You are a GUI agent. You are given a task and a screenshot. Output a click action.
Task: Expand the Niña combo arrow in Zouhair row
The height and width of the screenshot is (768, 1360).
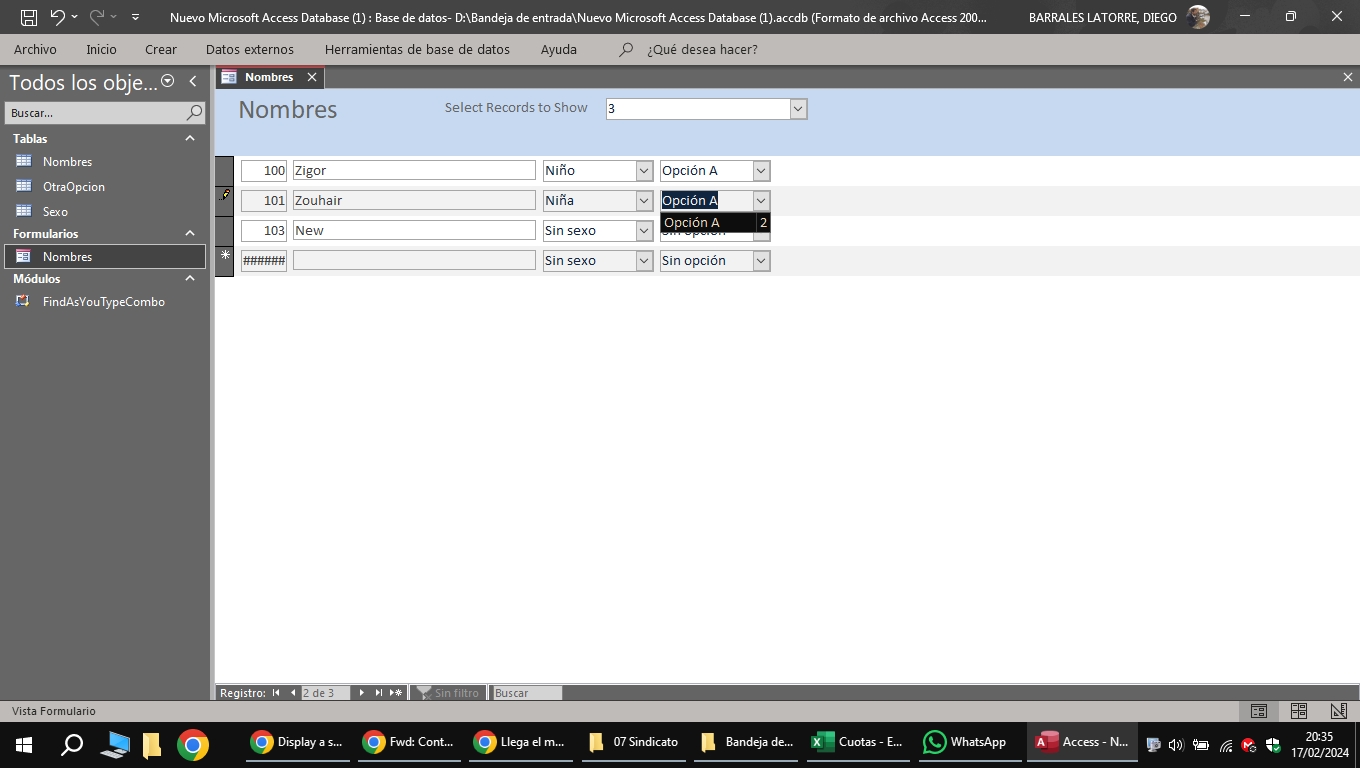click(644, 200)
